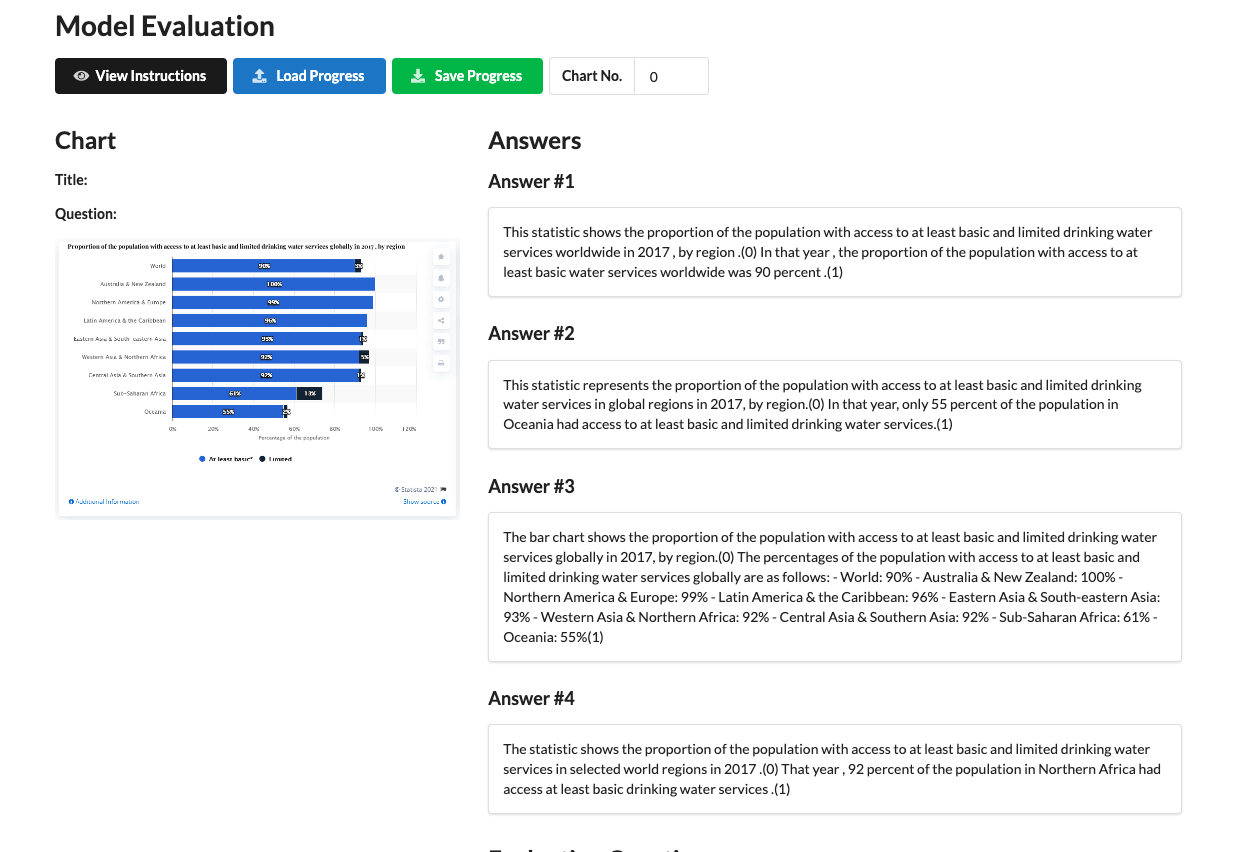Click the quotation mark citation icon
The image size is (1235, 852).
pos(441,341)
